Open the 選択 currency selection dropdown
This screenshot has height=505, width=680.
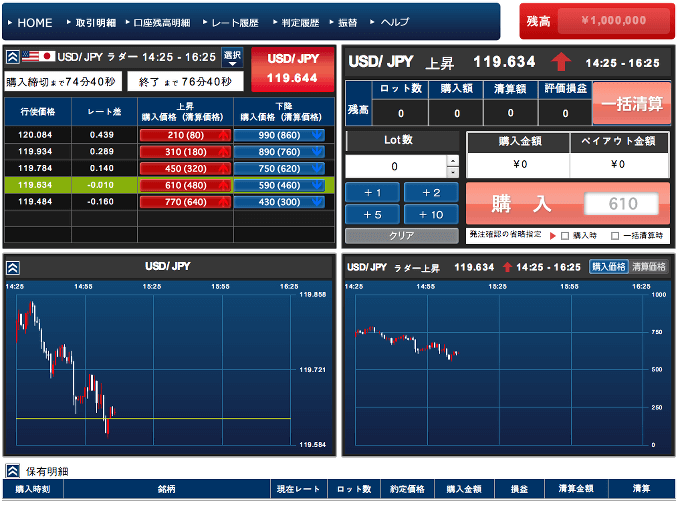coord(232,57)
